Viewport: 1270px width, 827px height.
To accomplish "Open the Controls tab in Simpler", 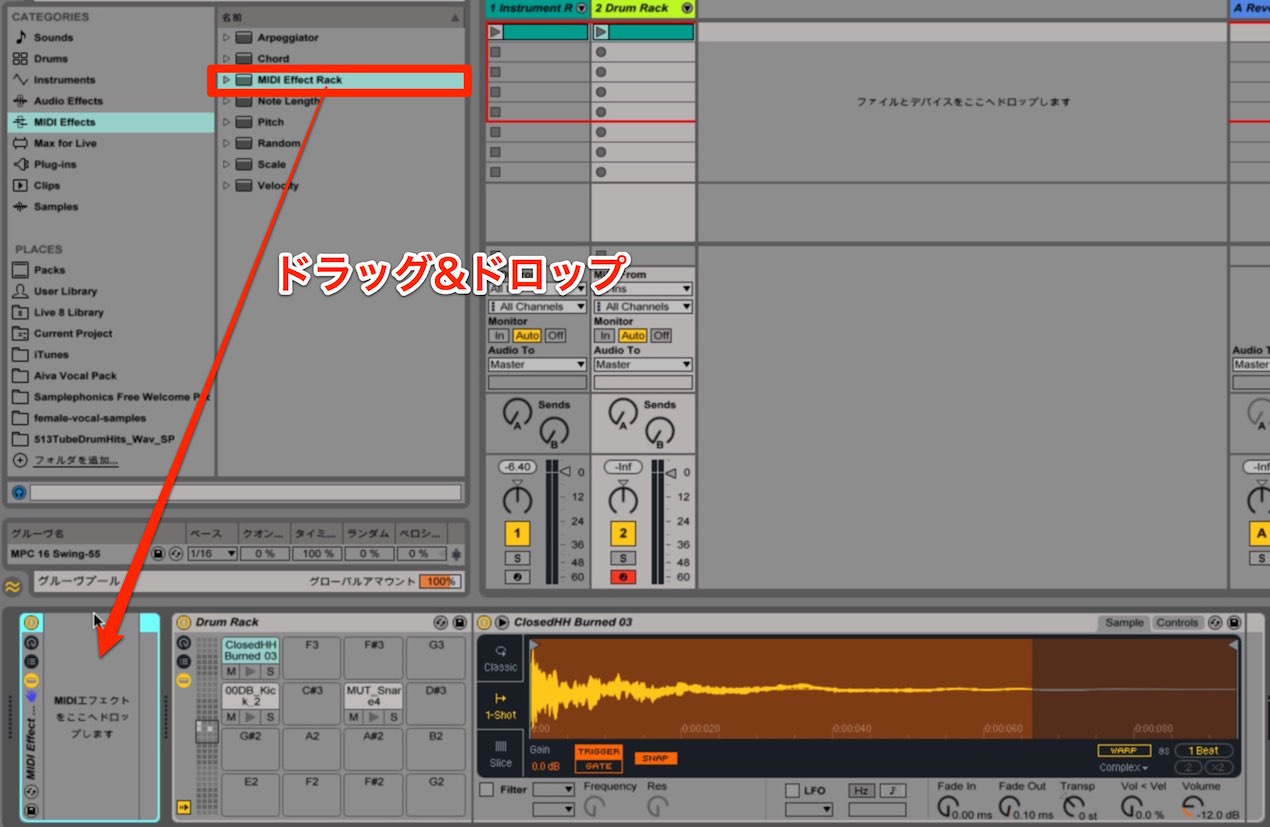I will (1177, 622).
